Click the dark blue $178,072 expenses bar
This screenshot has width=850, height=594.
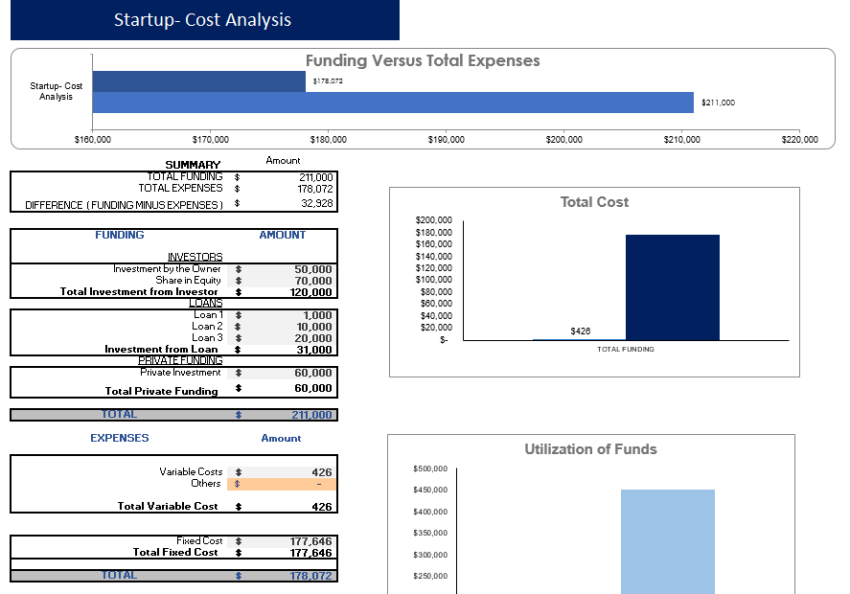[x=199, y=81]
